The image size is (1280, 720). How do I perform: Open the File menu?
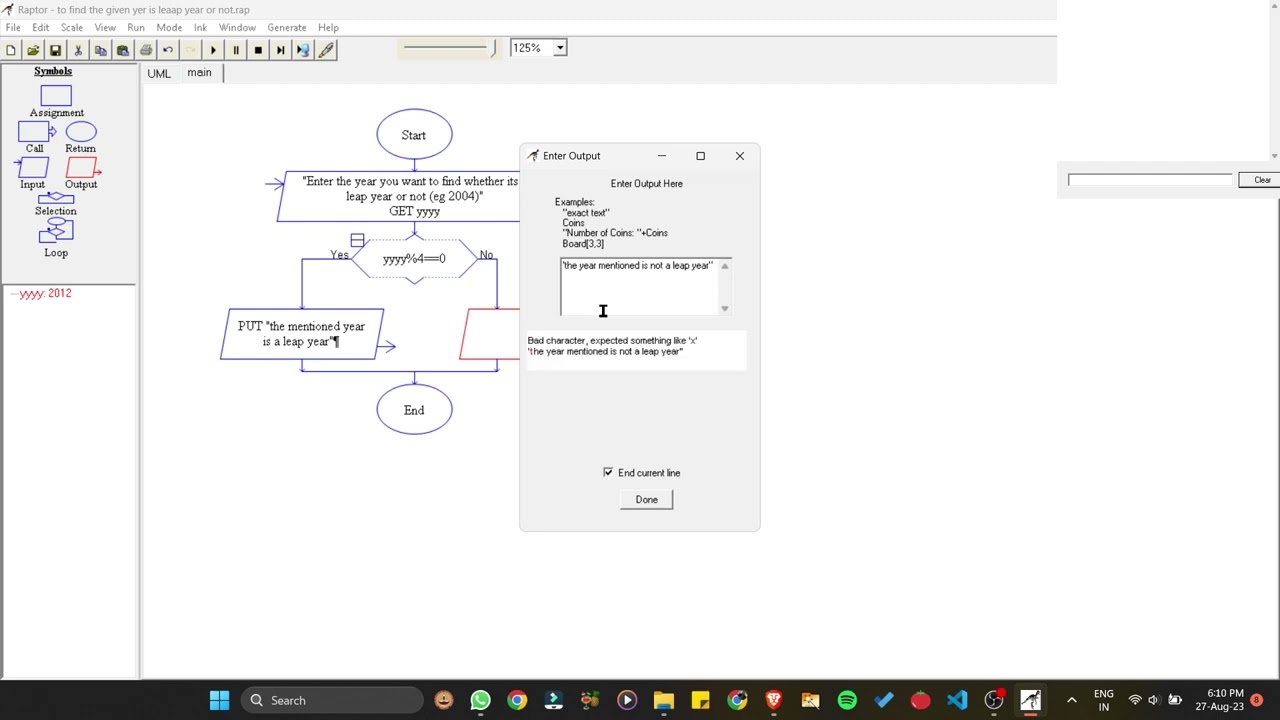click(x=13, y=27)
